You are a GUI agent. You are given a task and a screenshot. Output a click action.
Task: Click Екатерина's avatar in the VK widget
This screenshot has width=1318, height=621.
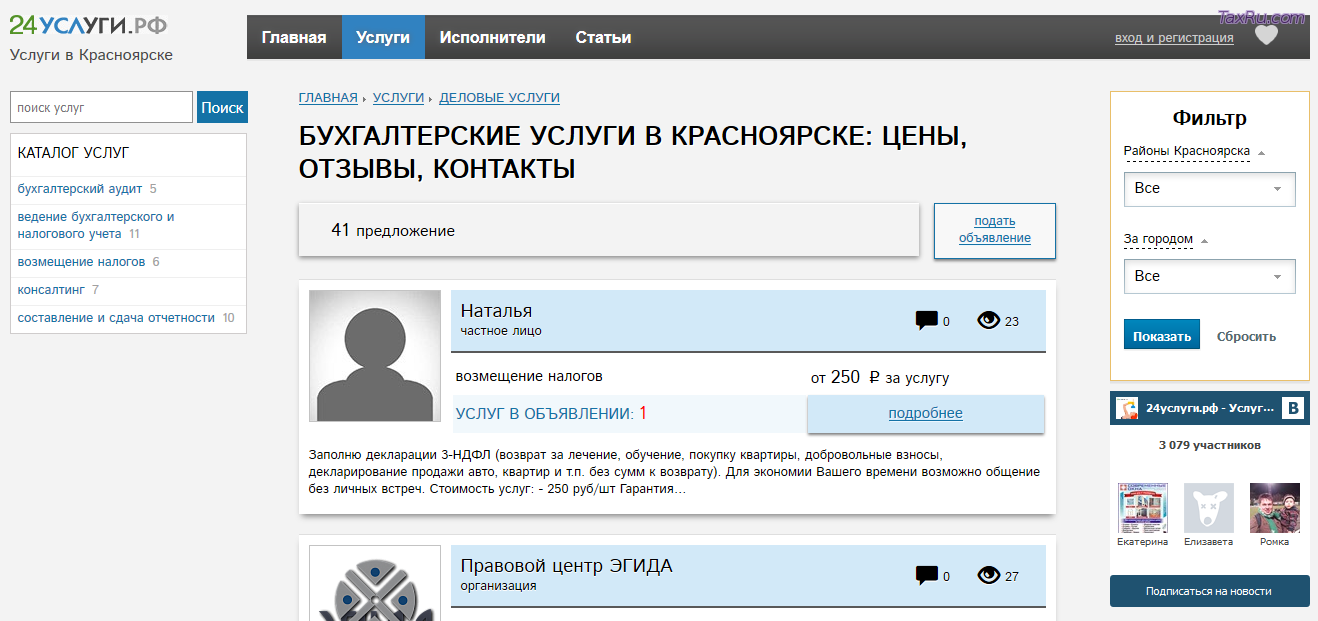(1141, 509)
